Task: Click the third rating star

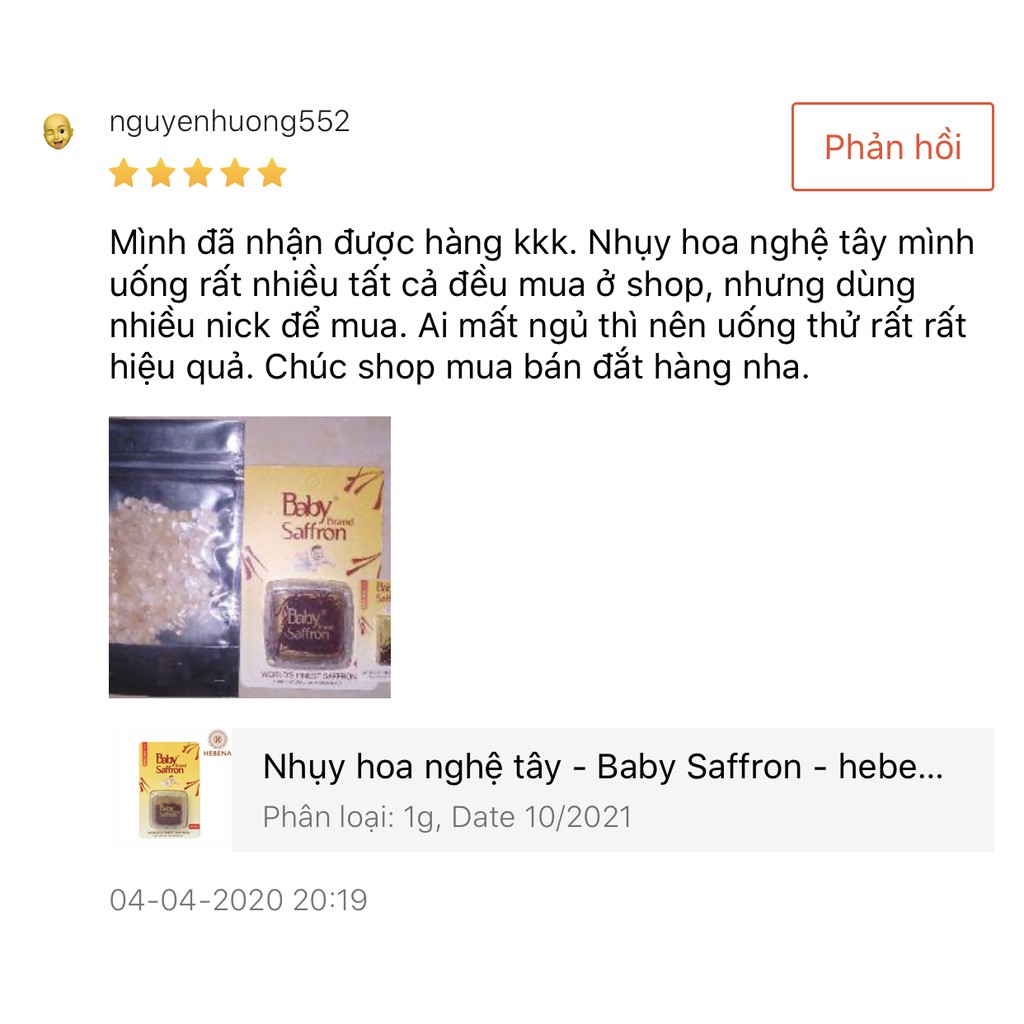Action: click(x=198, y=173)
